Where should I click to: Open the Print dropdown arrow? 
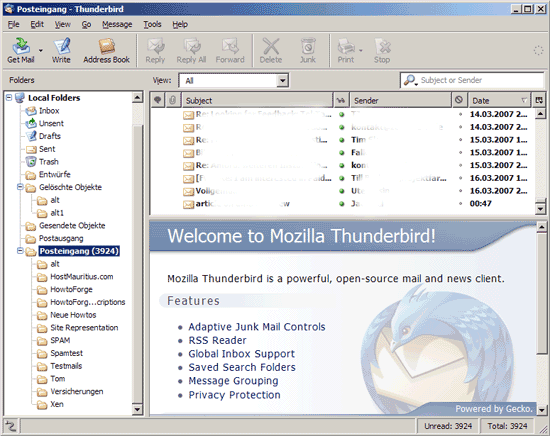coord(361,51)
